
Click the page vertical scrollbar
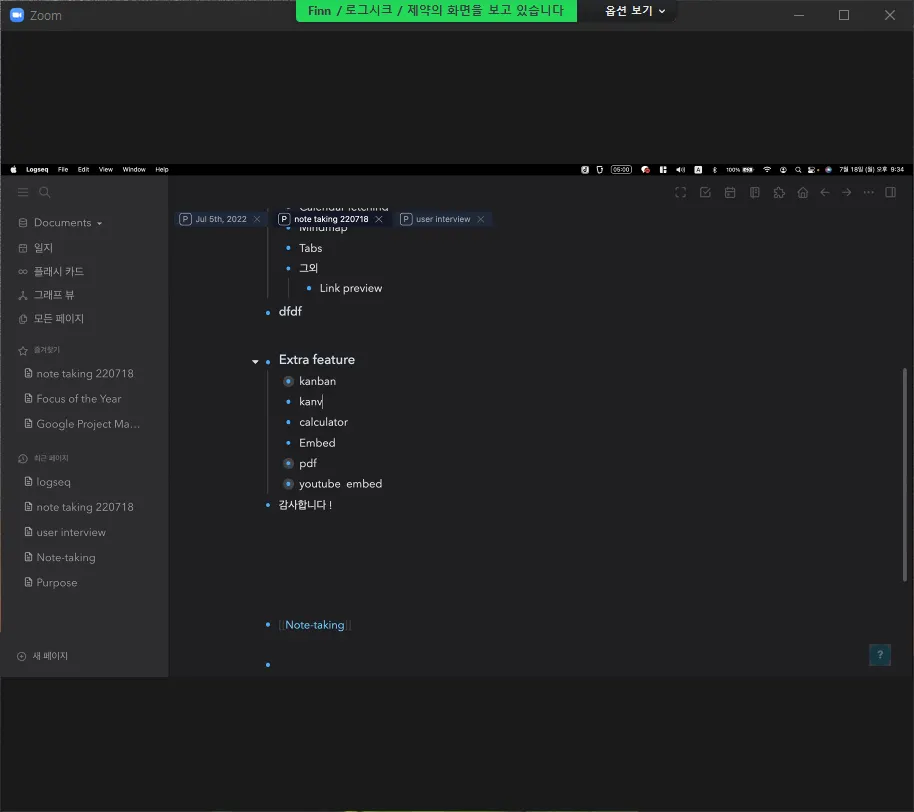tap(904, 474)
